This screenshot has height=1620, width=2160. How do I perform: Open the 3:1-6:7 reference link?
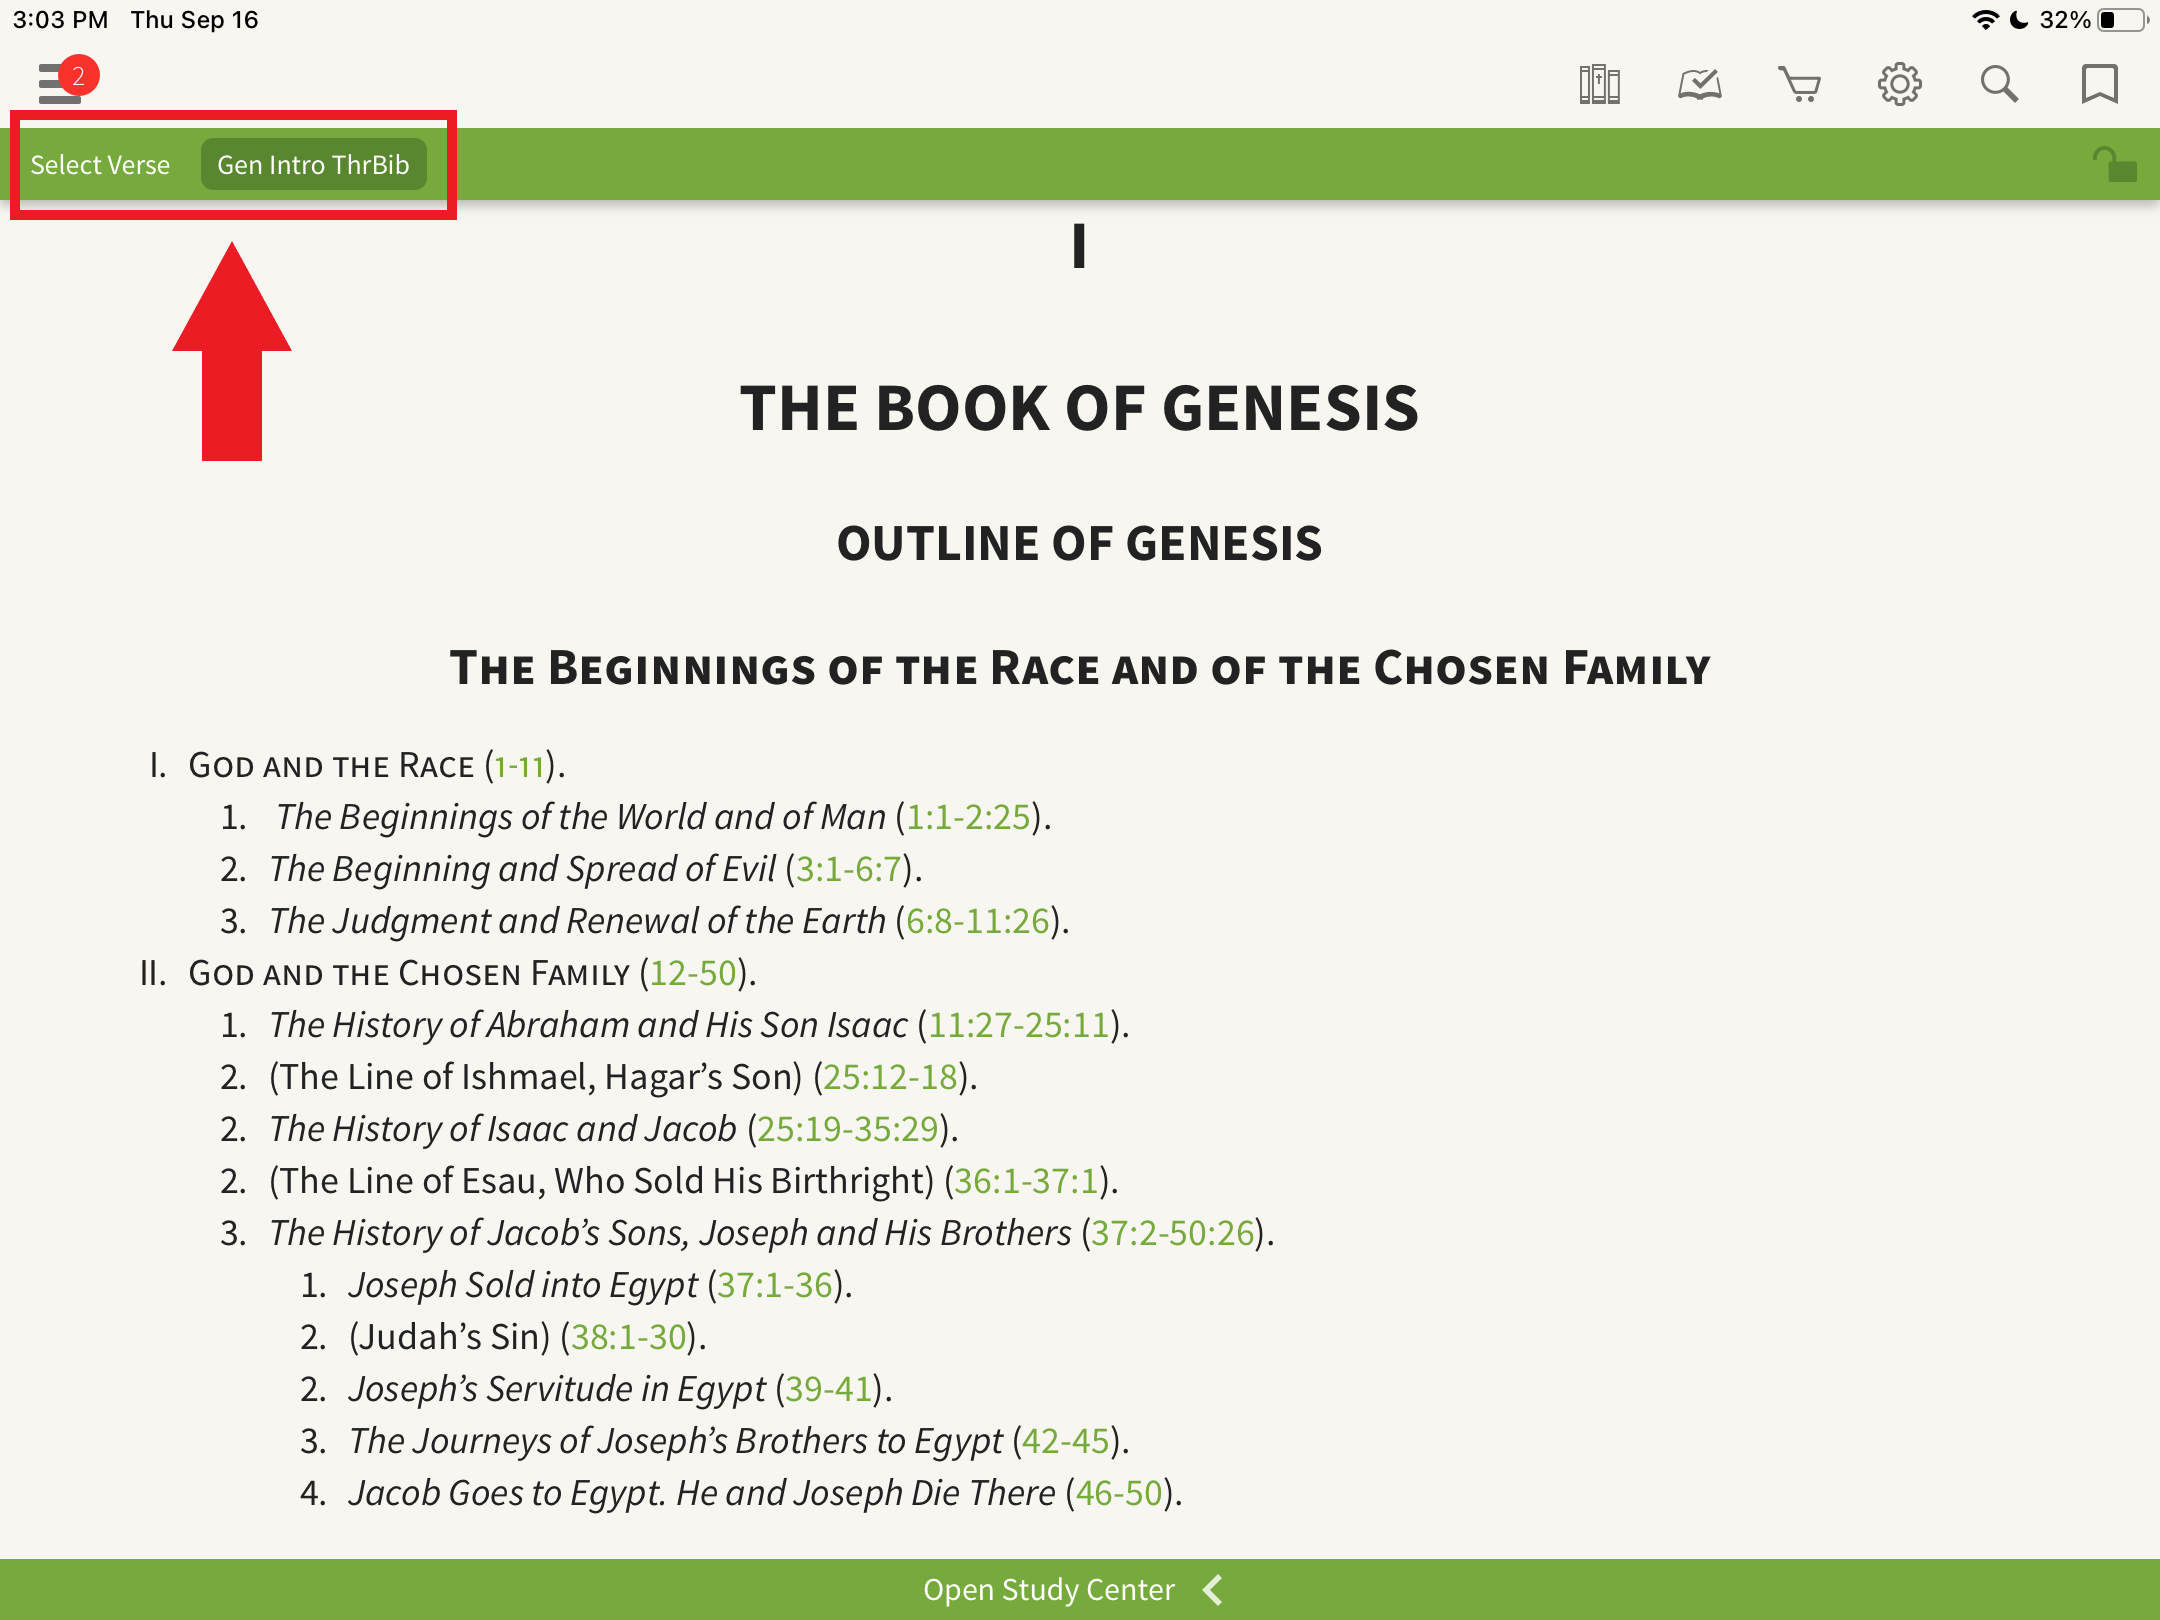tap(849, 869)
